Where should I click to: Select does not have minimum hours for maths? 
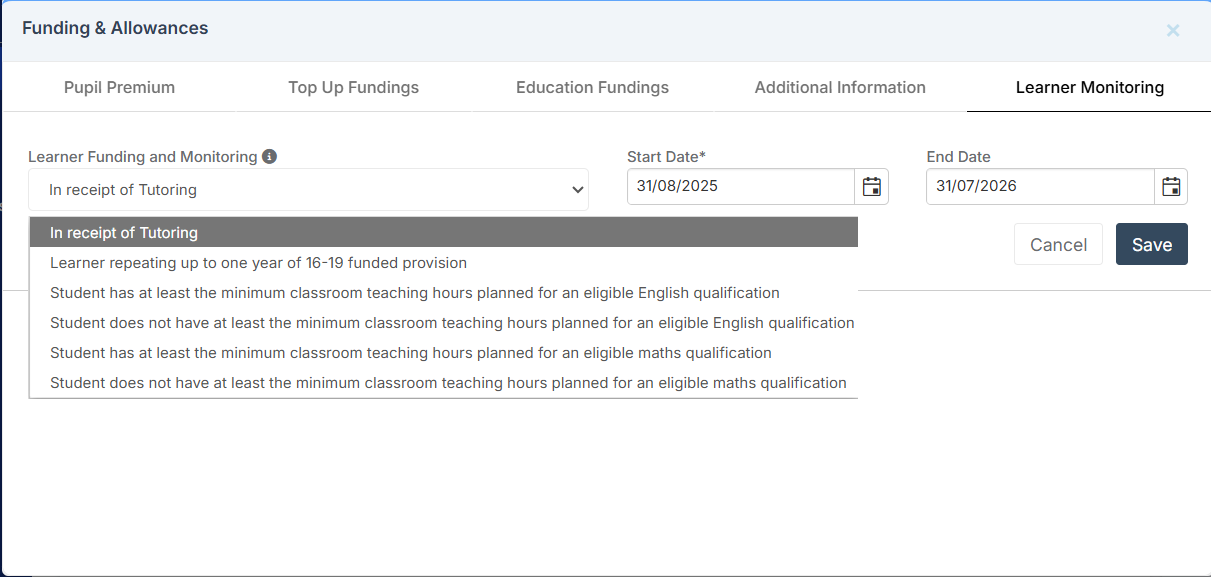click(x=444, y=383)
